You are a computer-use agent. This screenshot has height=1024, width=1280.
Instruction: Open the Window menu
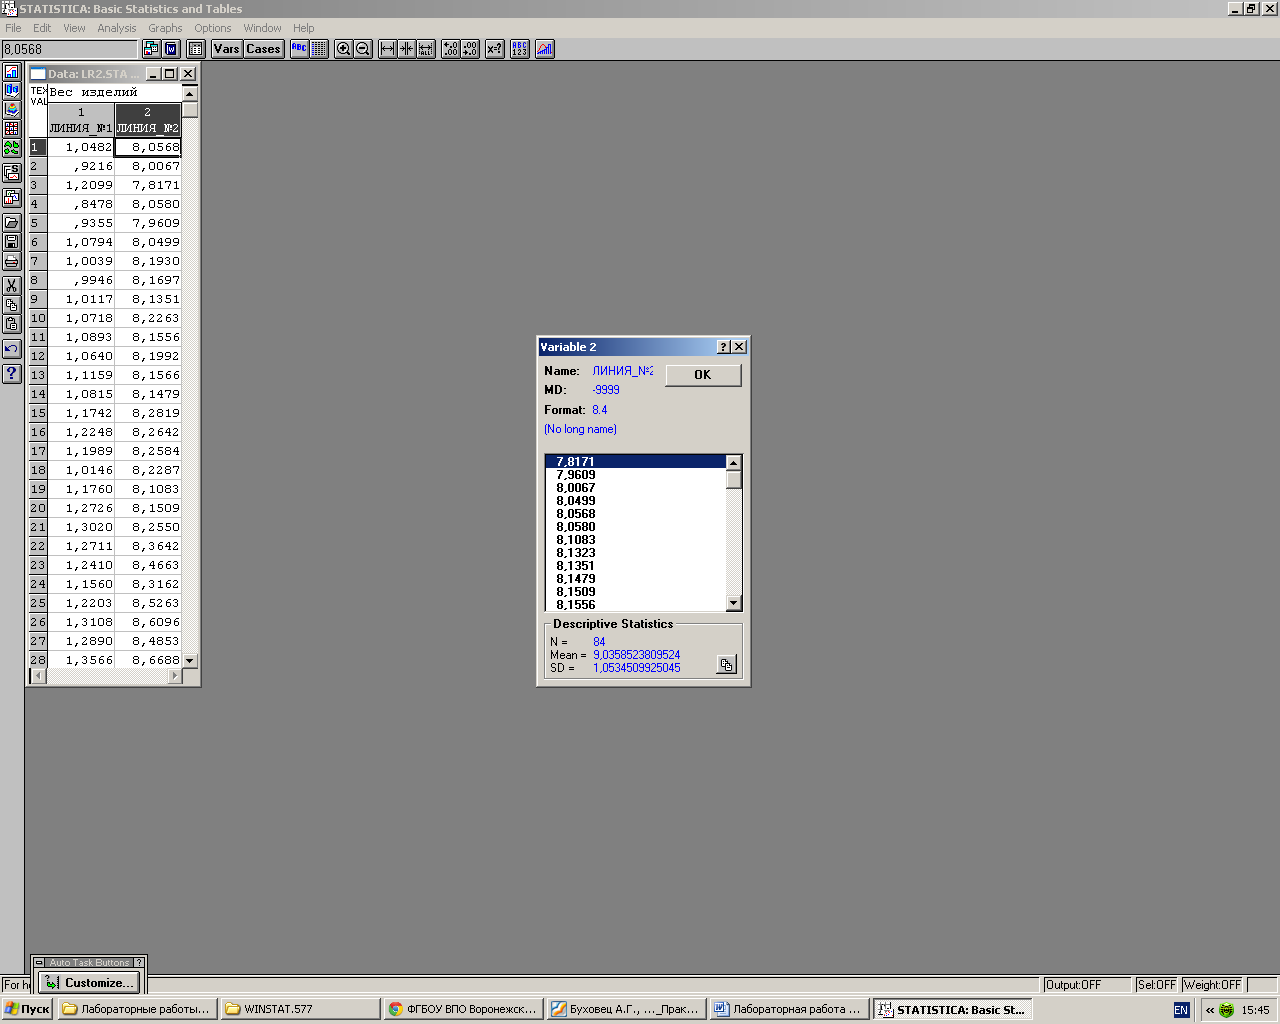tap(262, 28)
